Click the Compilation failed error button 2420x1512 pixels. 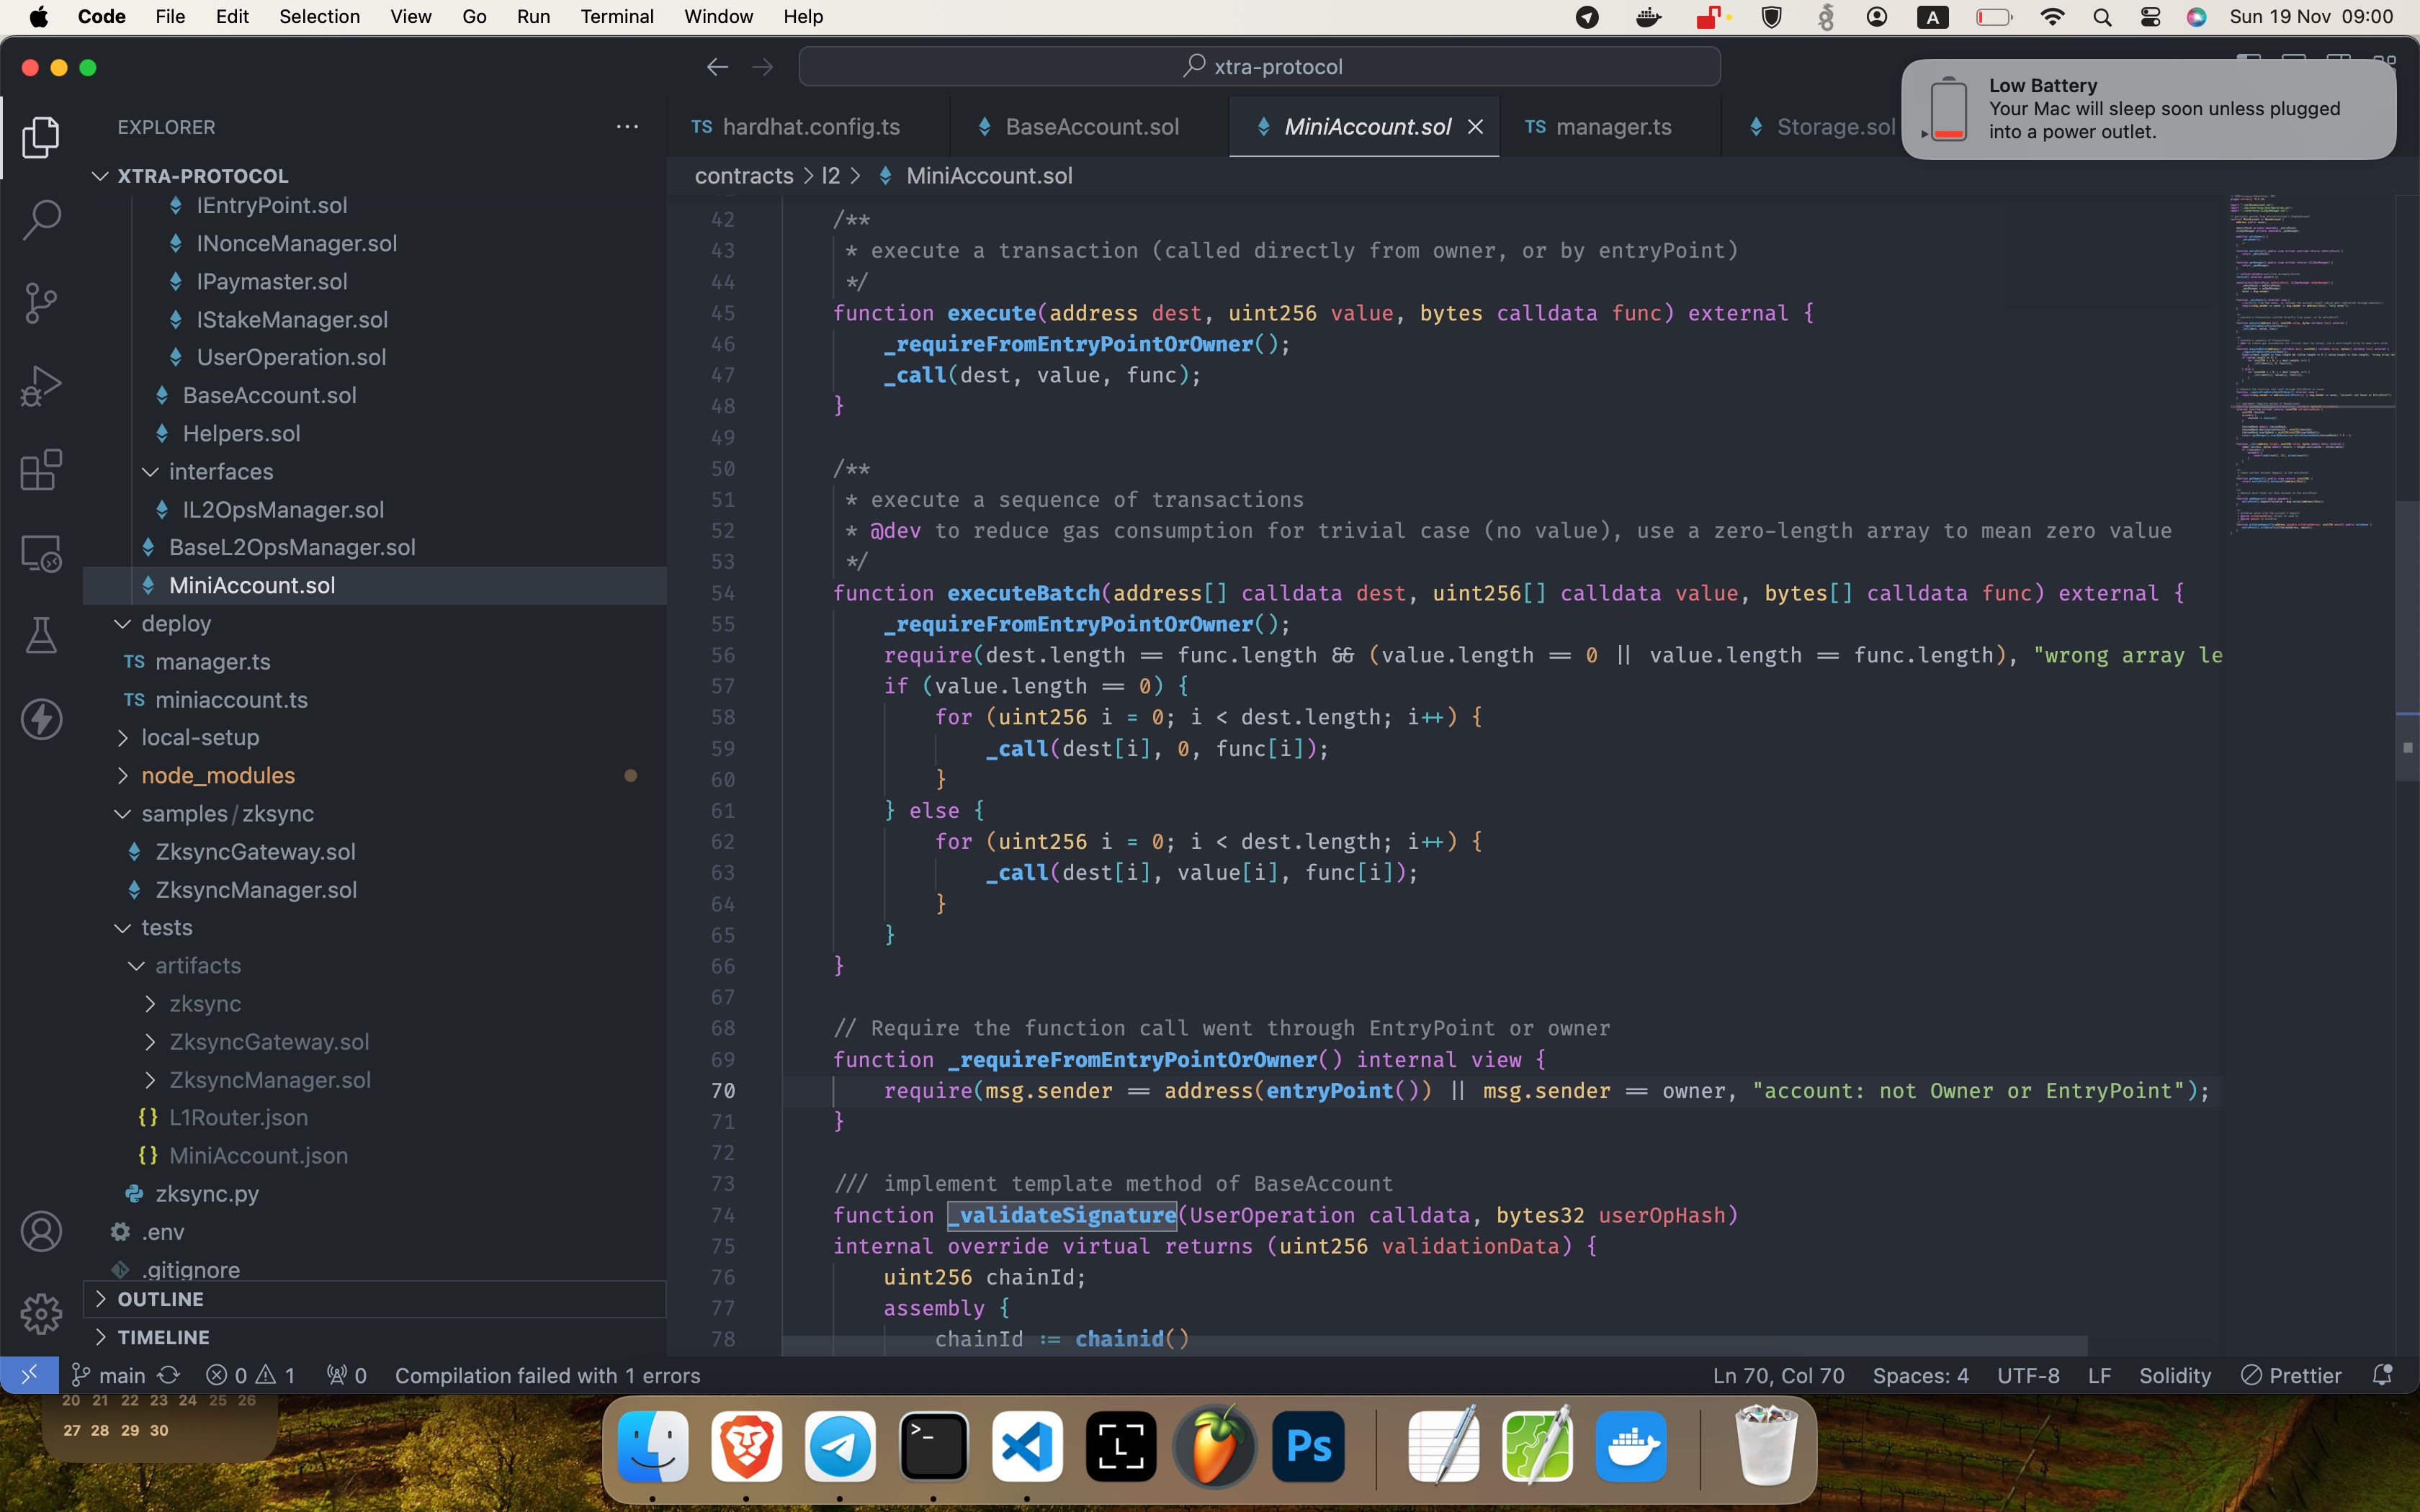pos(547,1374)
